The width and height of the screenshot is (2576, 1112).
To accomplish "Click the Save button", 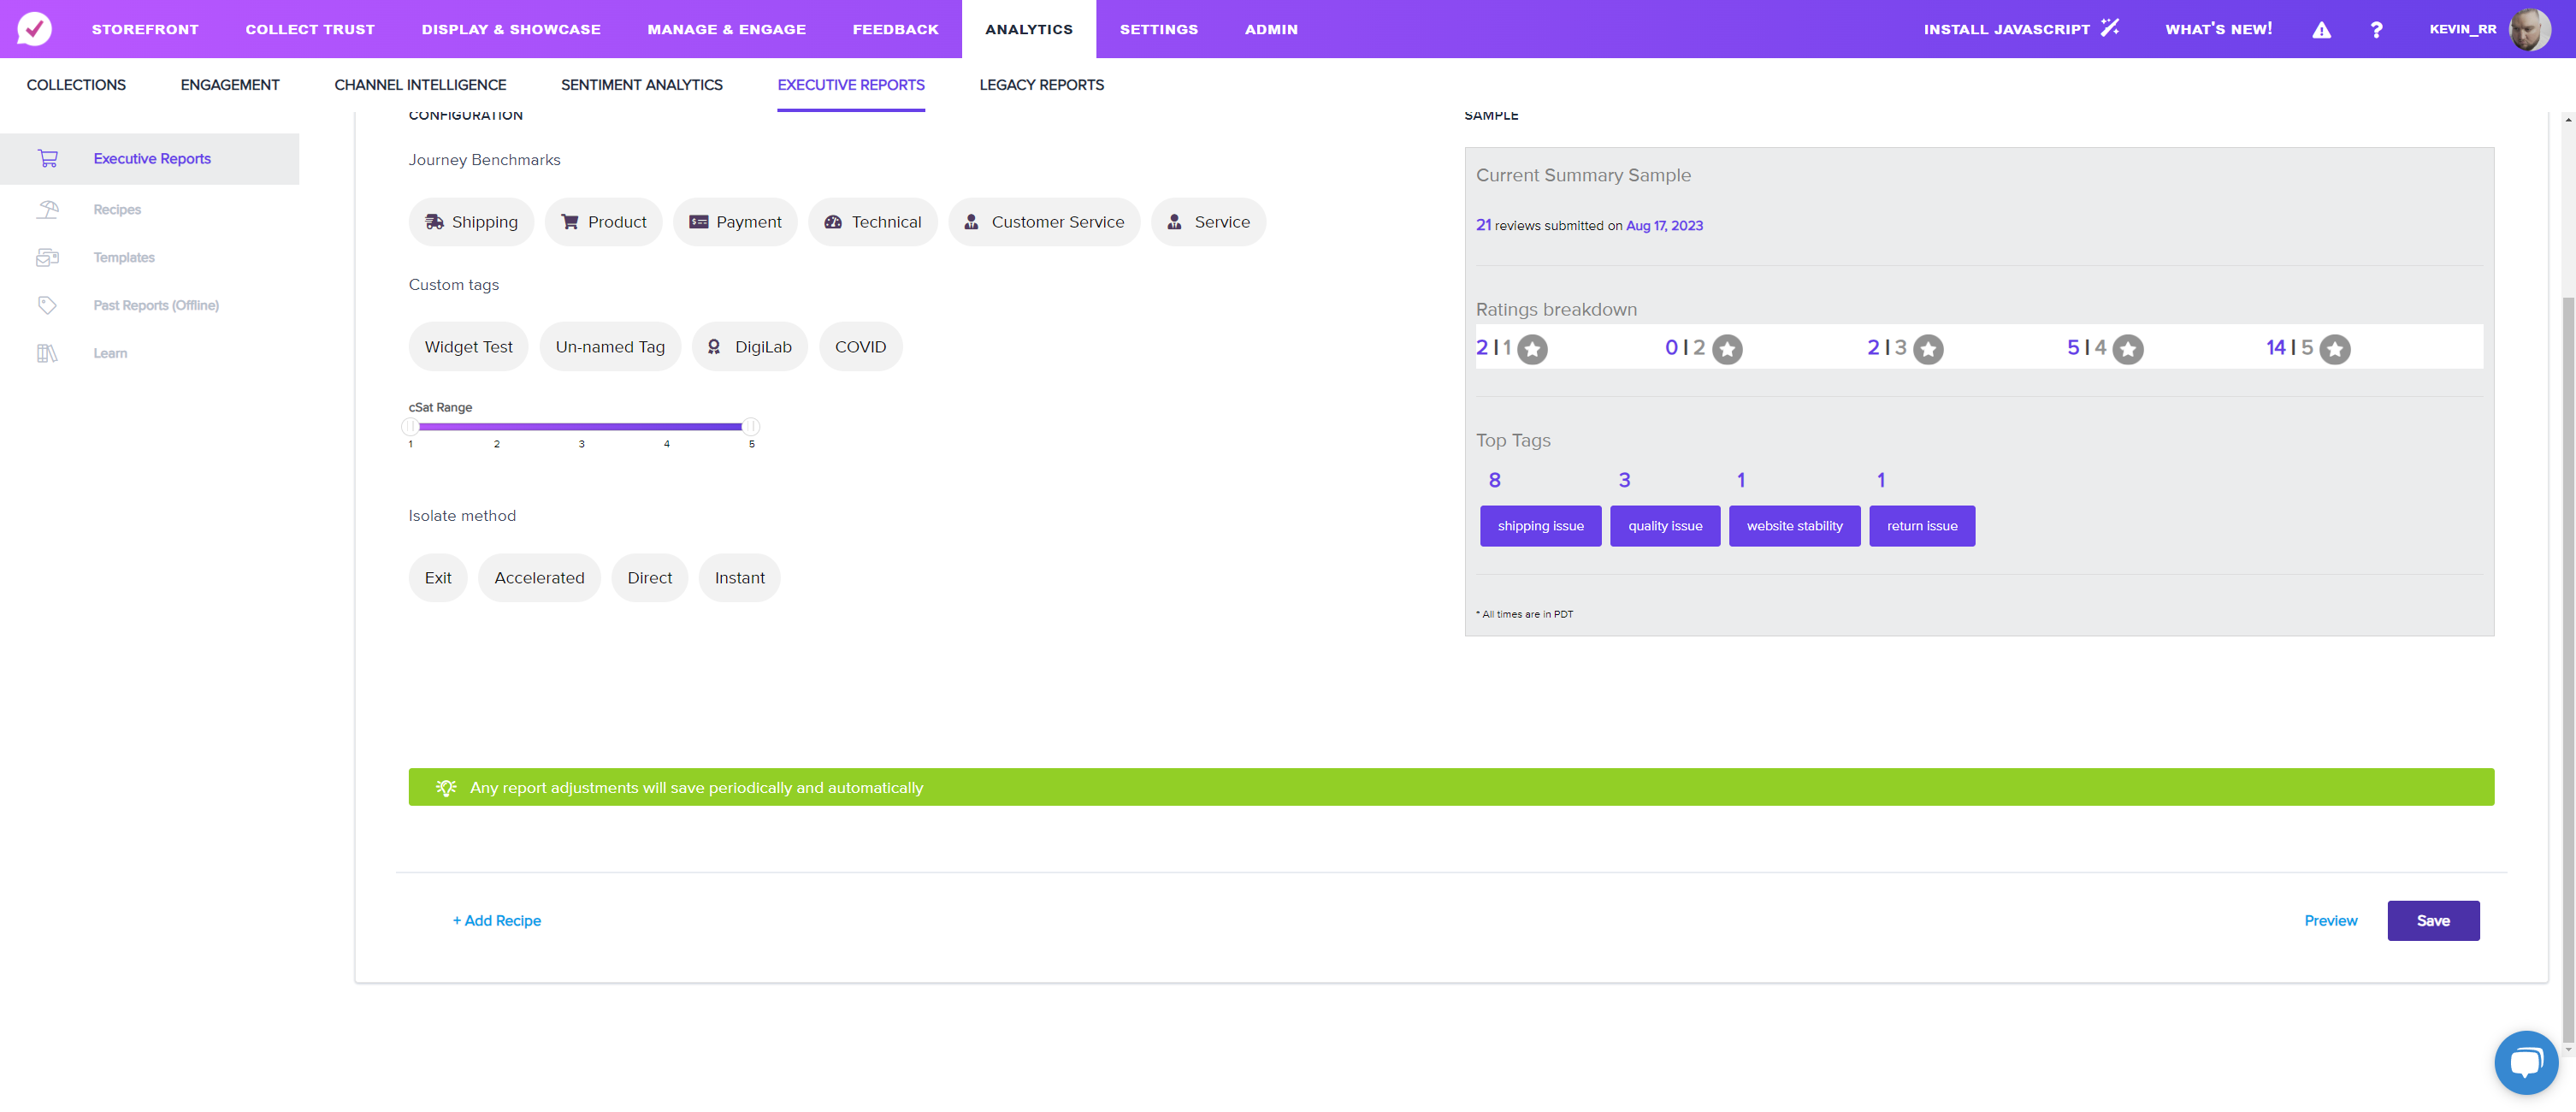I will point(2433,921).
